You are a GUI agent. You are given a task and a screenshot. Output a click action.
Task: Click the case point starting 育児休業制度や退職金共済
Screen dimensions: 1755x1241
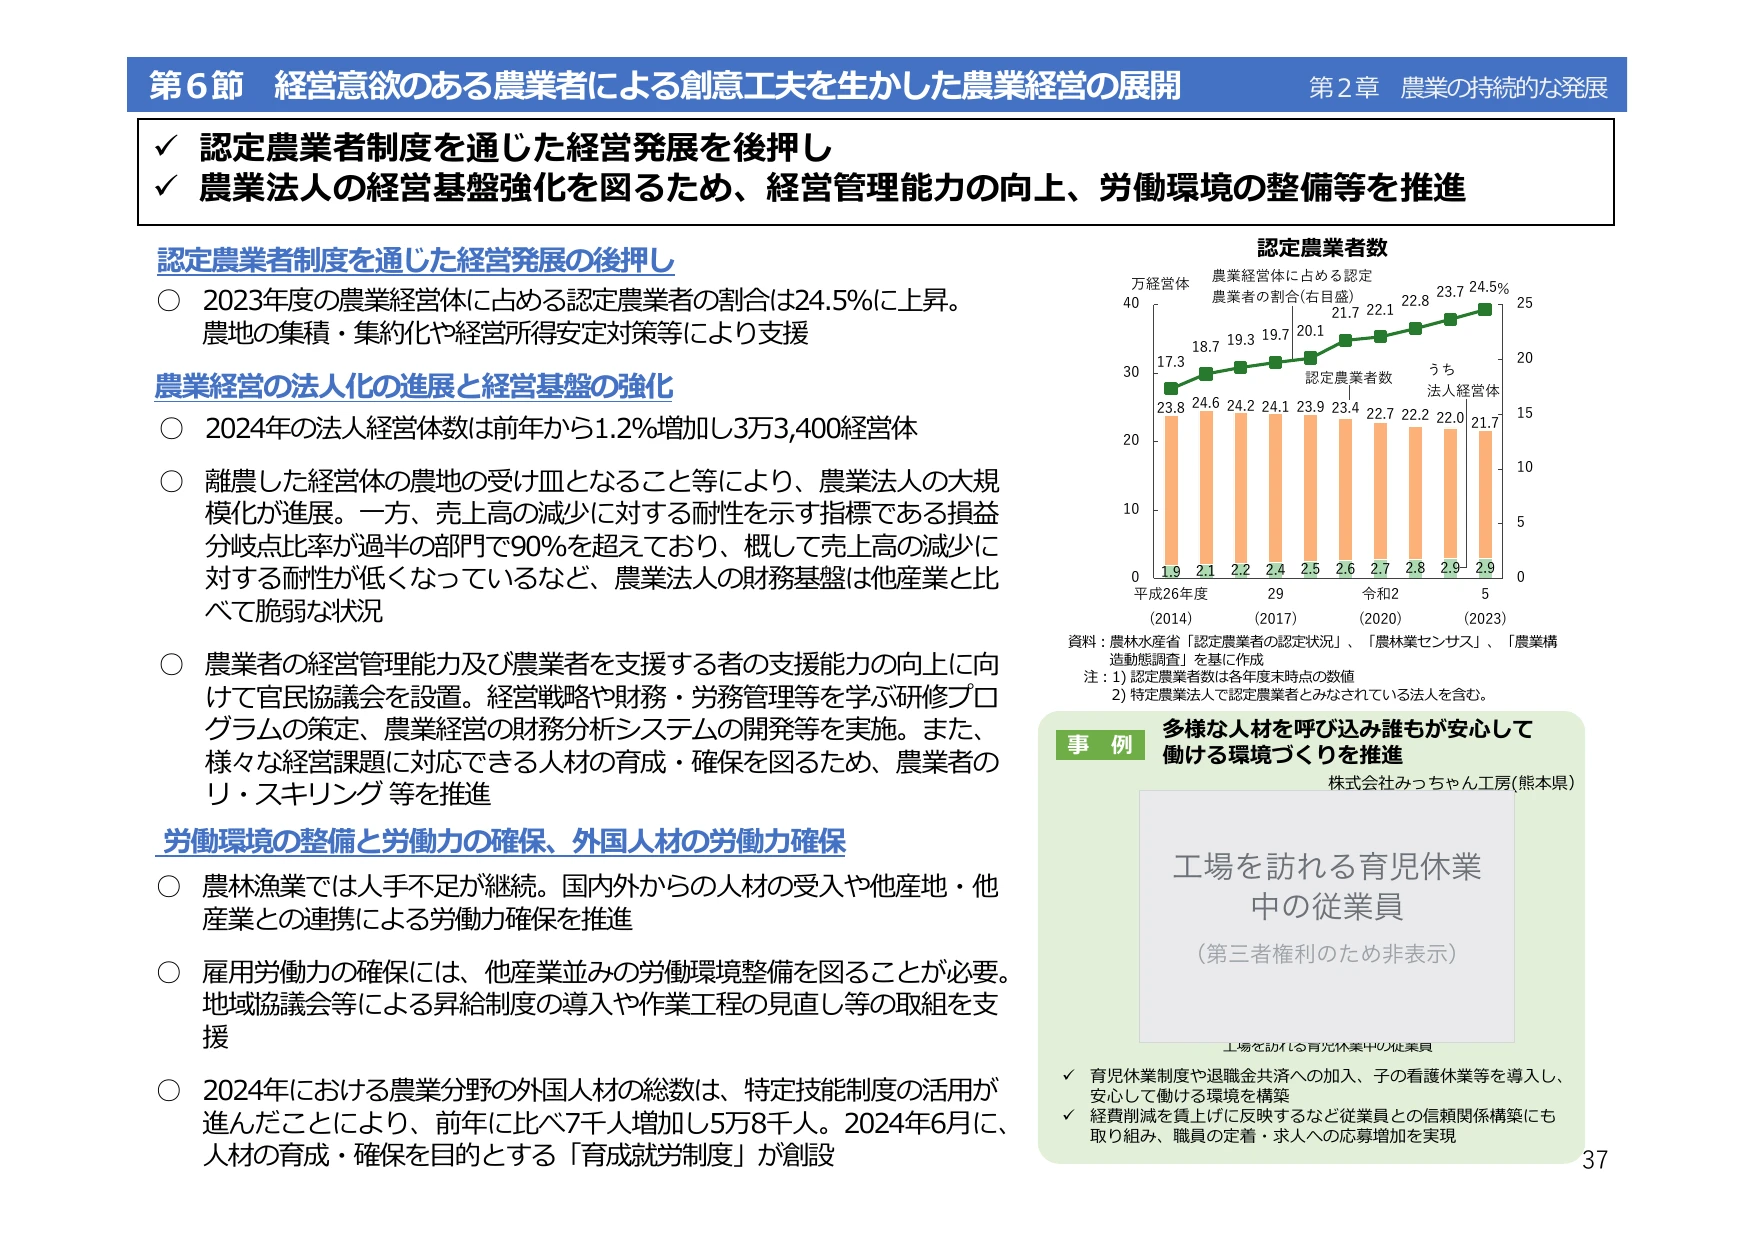coord(1326,1085)
